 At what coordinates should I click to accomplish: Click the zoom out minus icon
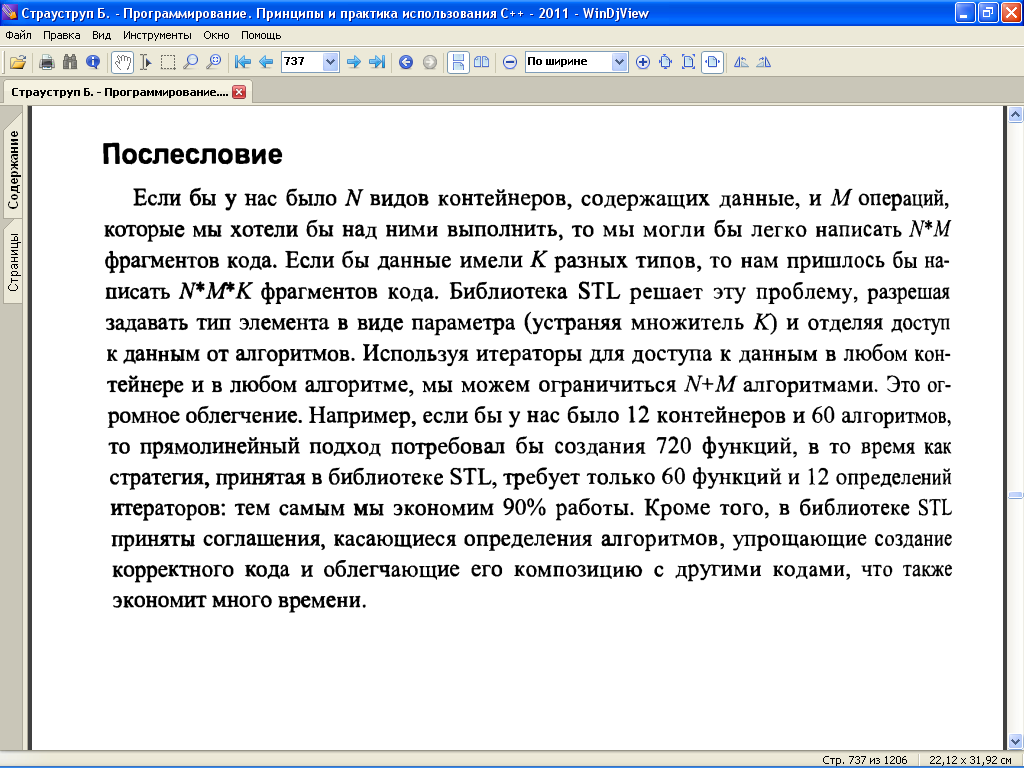[x=509, y=62]
